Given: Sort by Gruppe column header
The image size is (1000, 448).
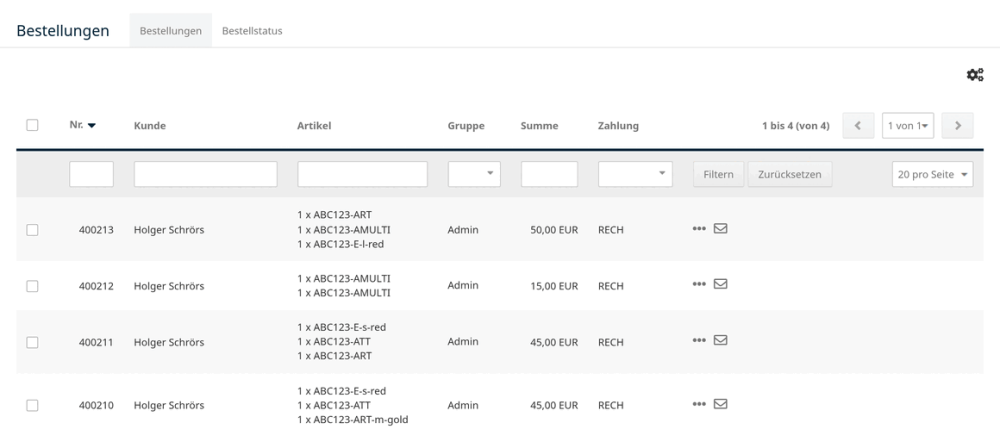Looking at the screenshot, I should point(466,126).
